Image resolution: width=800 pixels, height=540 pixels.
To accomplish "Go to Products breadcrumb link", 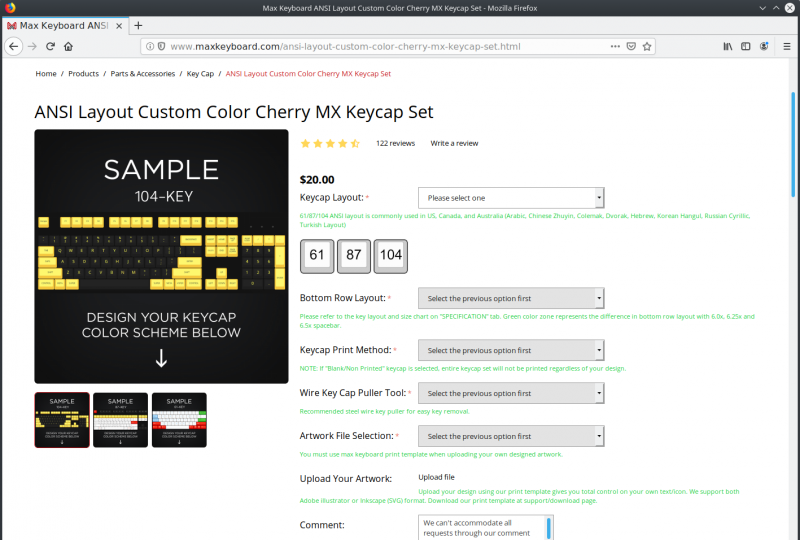I will (x=84, y=73).
